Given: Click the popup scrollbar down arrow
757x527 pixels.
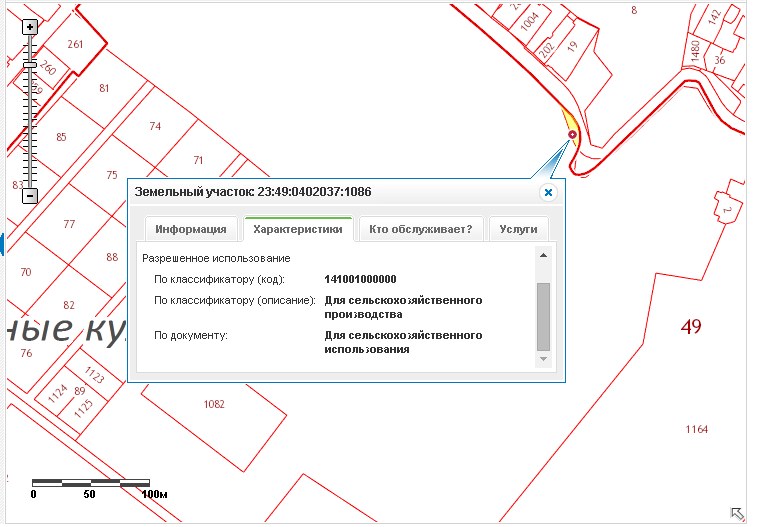Looking at the screenshot, I should coord(543,358).
